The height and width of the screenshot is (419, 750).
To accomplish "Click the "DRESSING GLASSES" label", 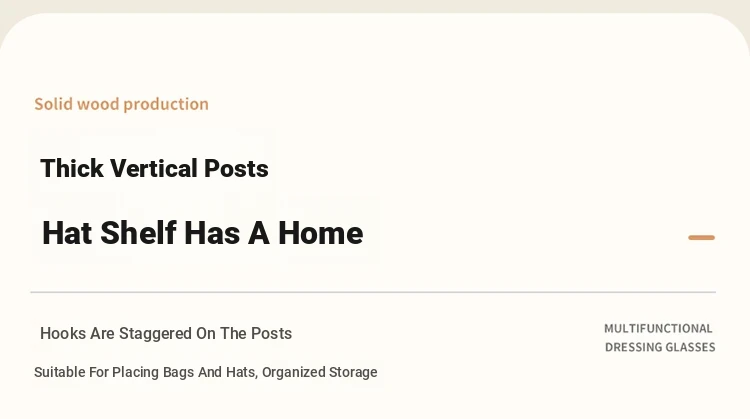I will coord(660,347).
